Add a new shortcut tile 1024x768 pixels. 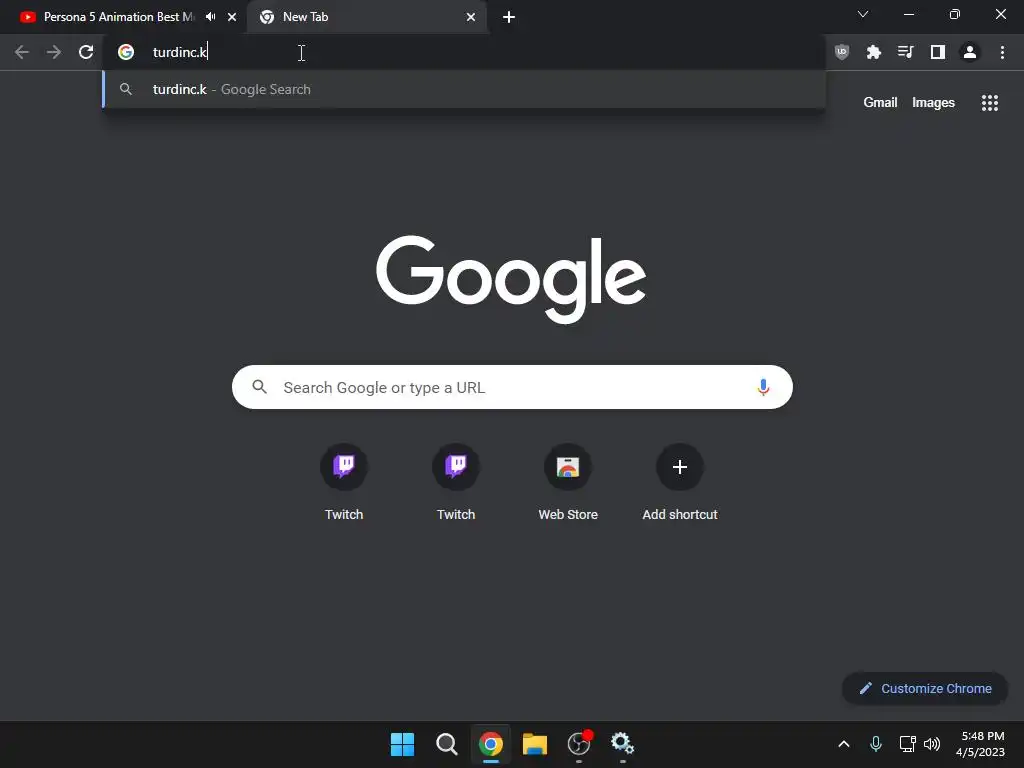680,482
